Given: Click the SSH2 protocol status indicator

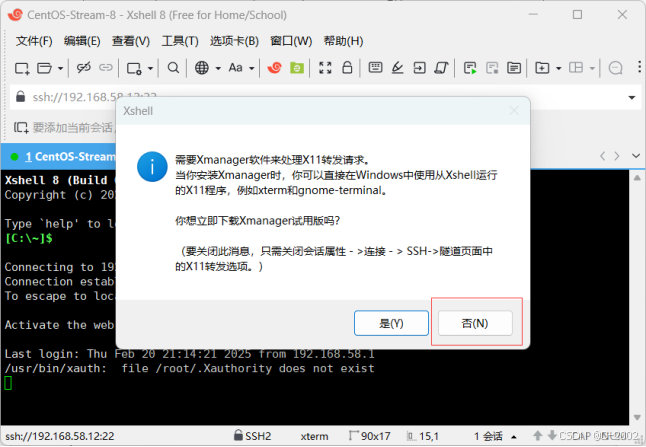Looking at the screenshot, I should [x=253, y=436].
